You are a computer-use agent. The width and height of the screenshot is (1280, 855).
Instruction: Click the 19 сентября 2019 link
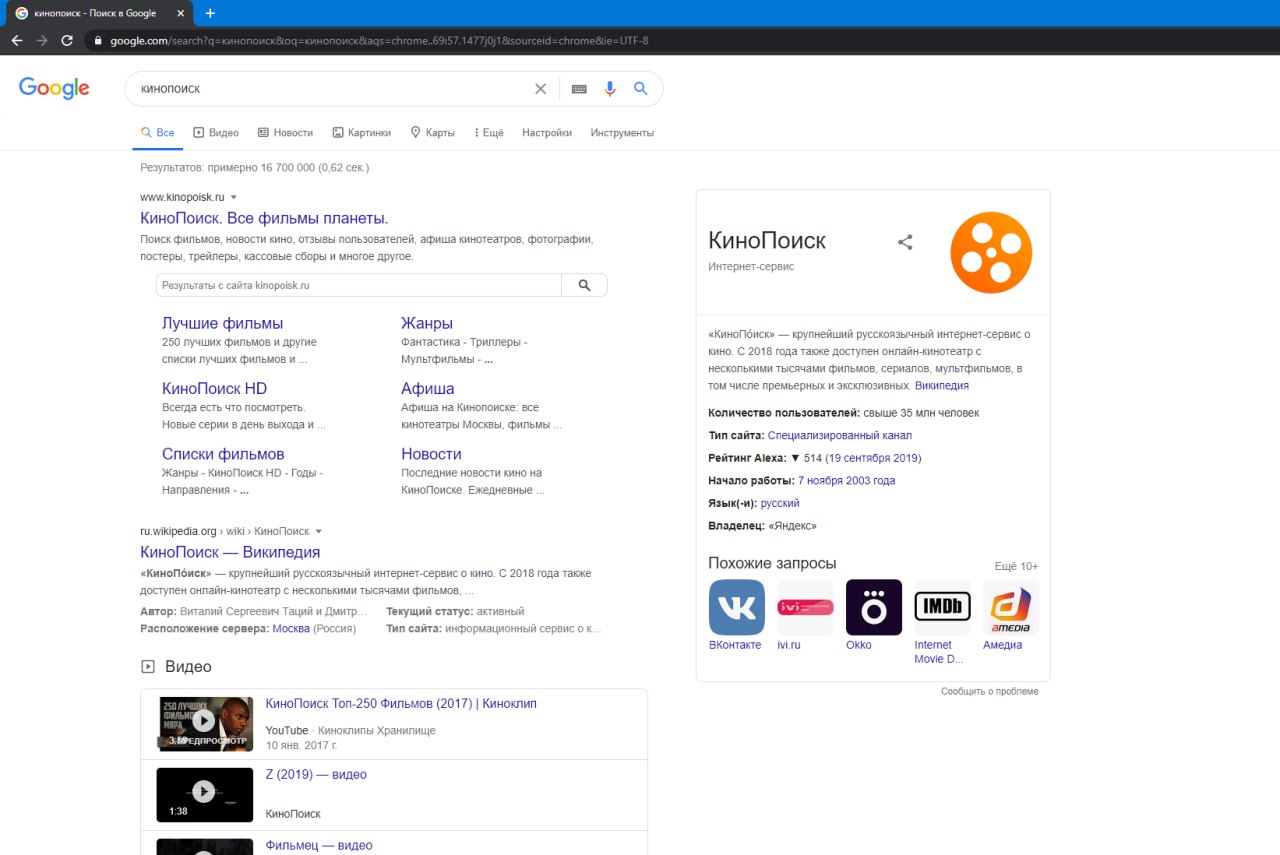pos(873,458)
